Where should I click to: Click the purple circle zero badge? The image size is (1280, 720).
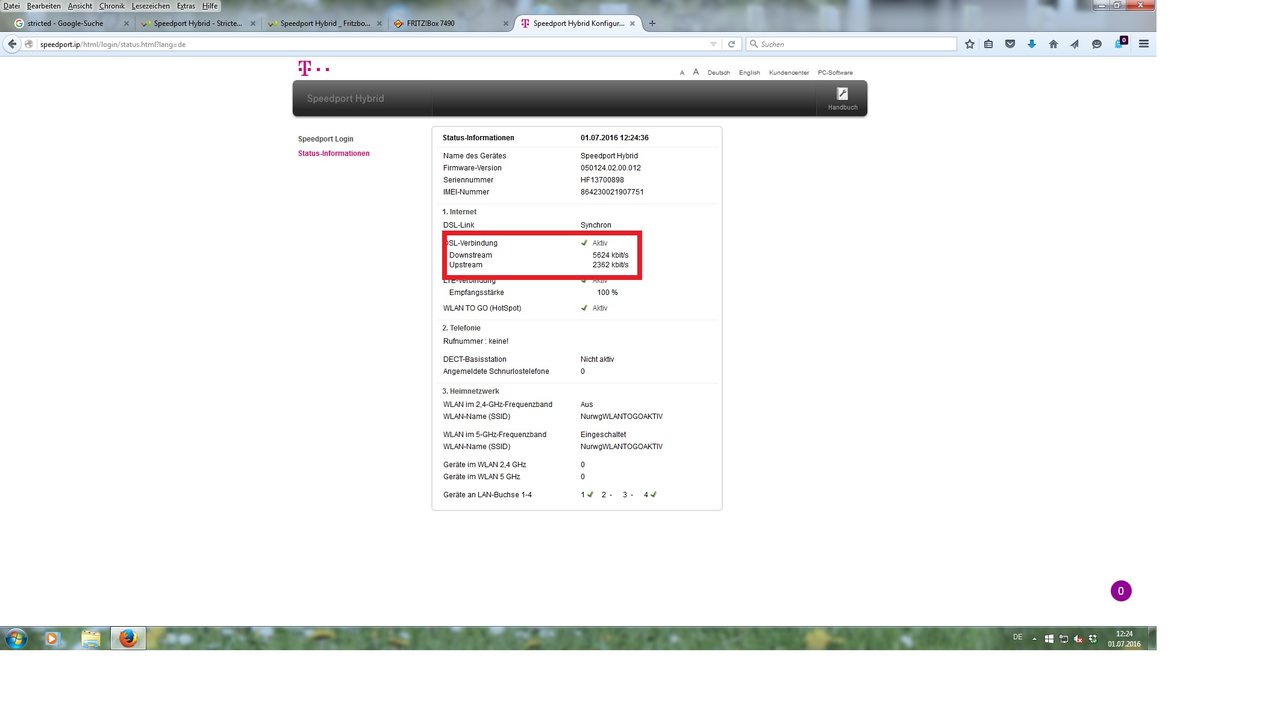pos(1121,591)
